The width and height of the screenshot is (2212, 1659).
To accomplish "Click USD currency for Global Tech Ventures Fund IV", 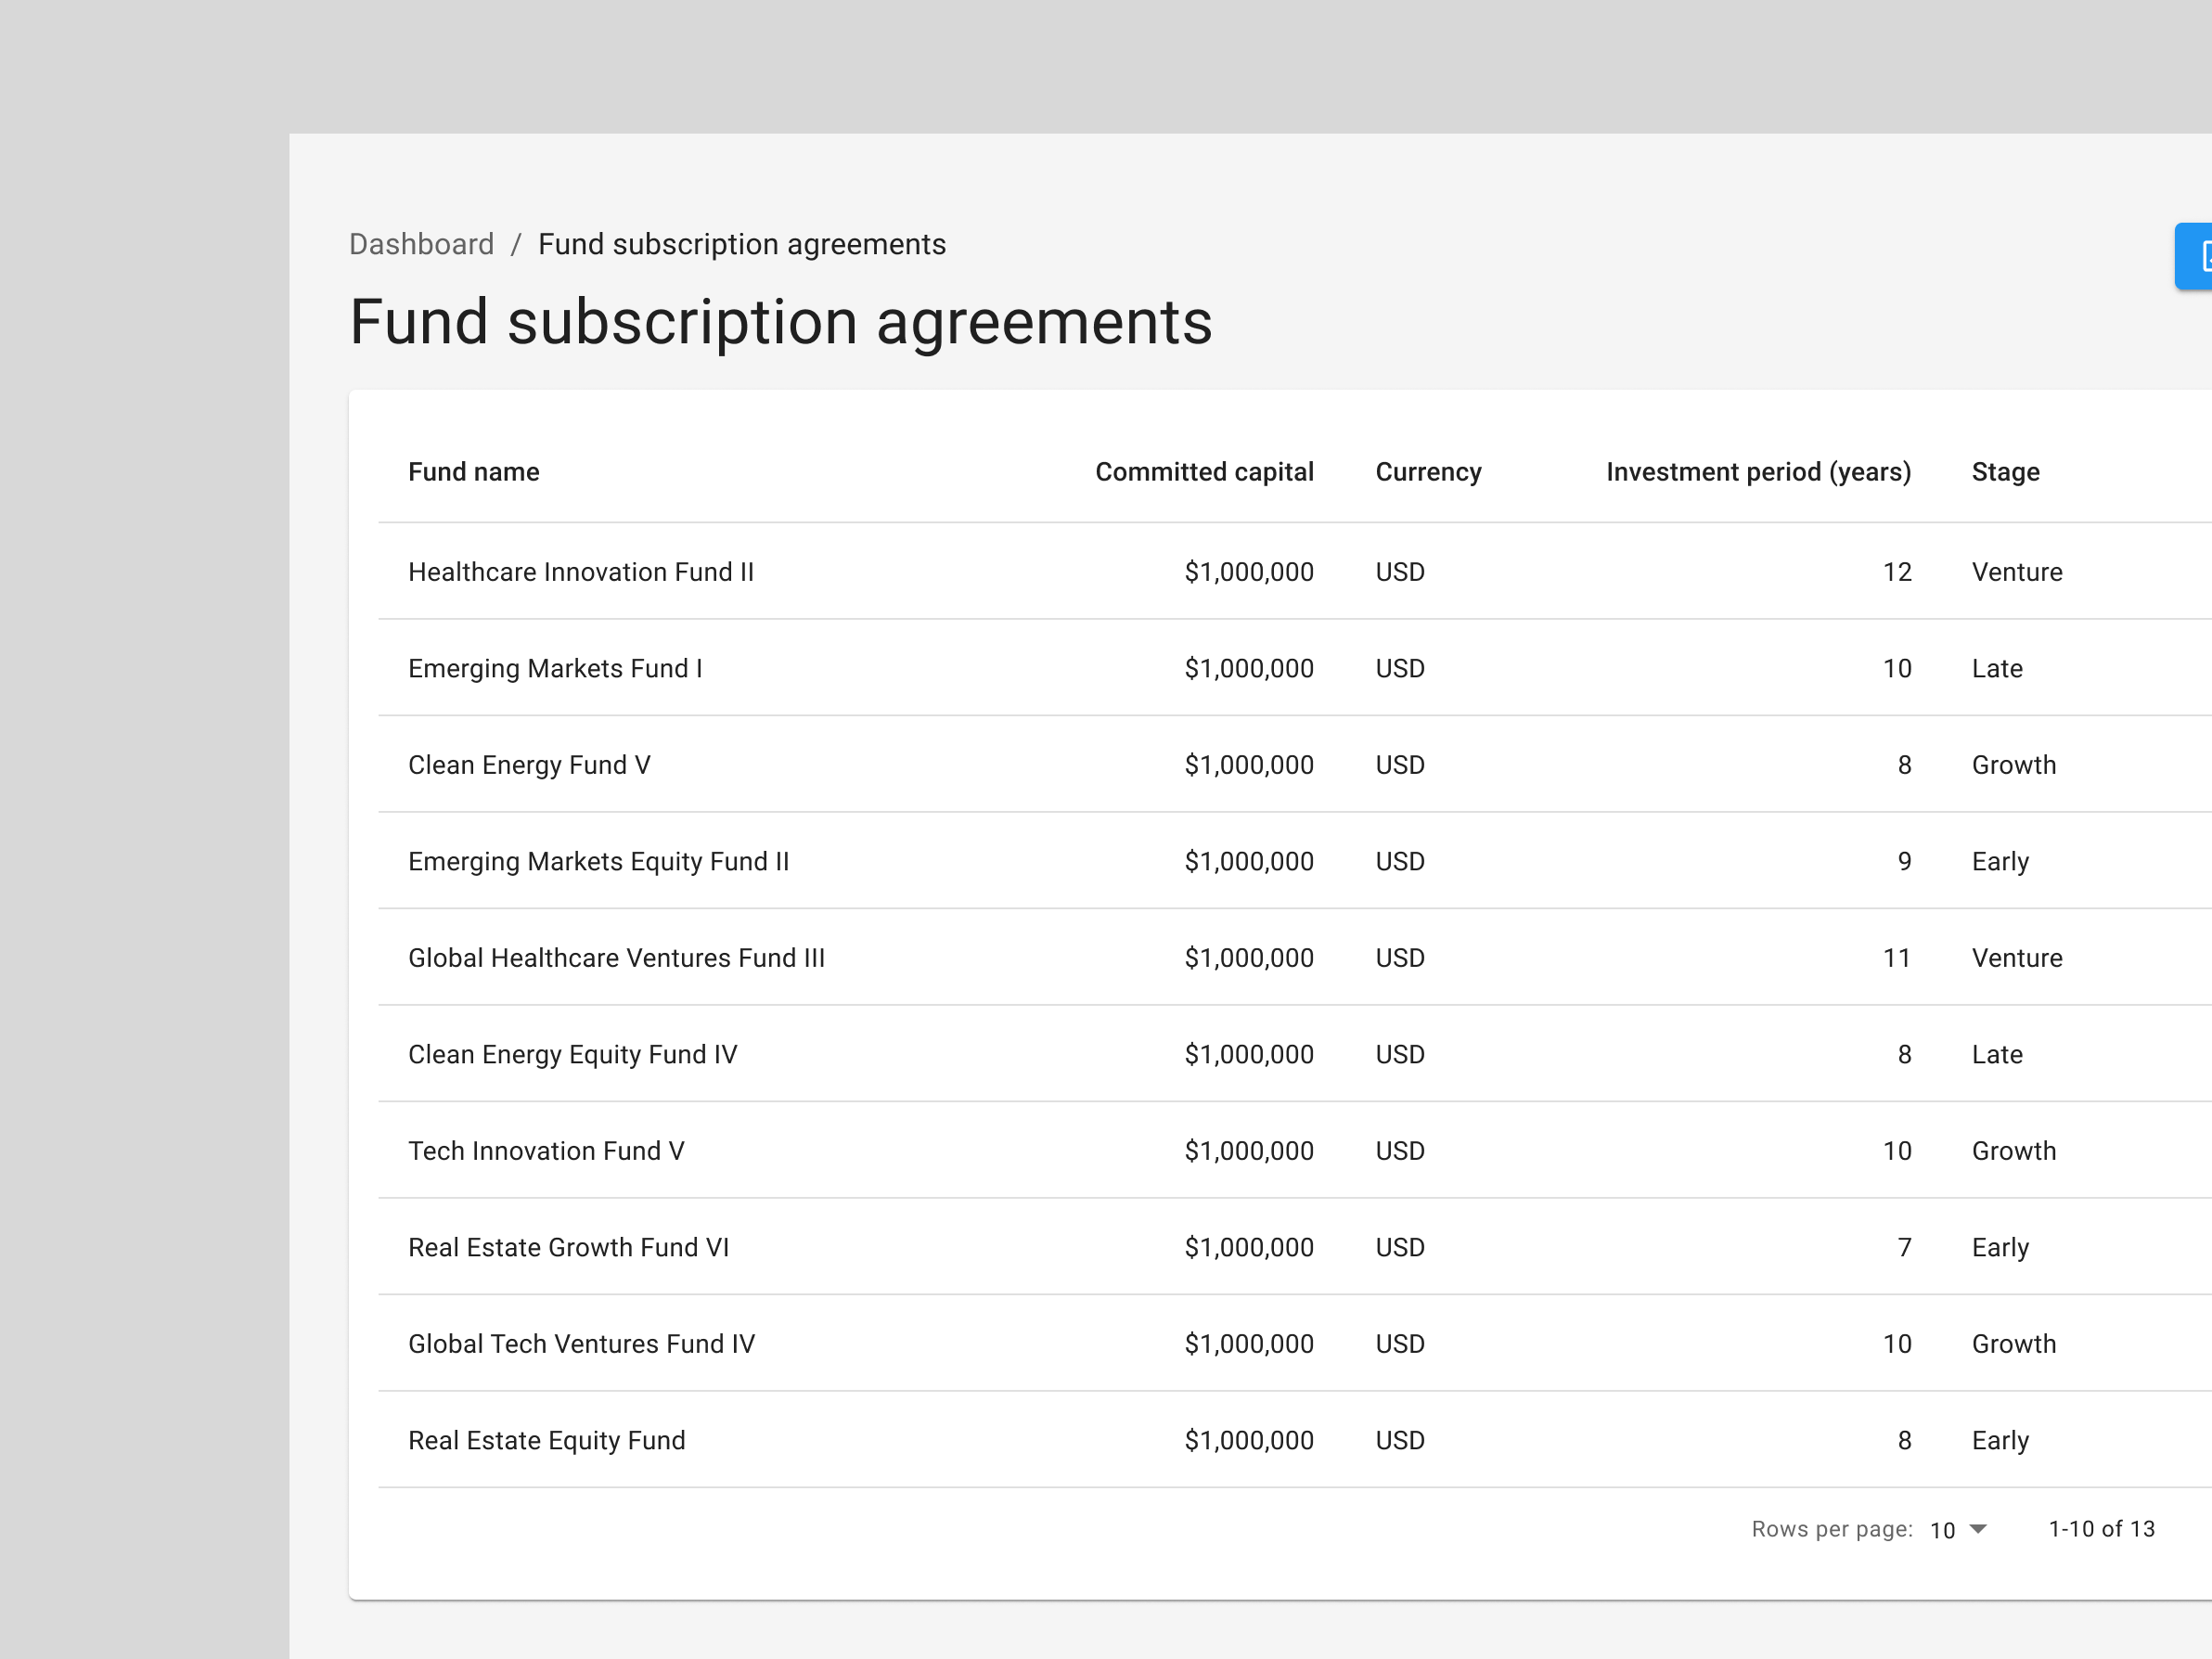I will [x=1399, y=1344].
